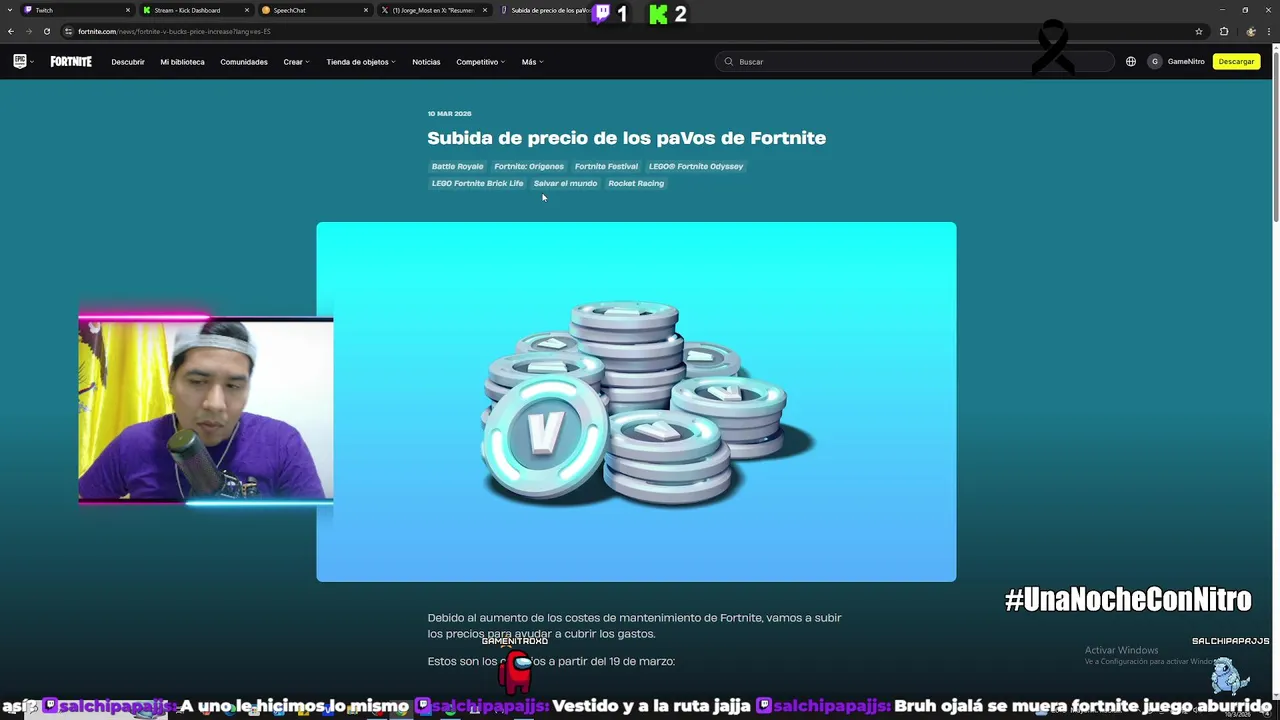Switch to the Jorge_Most en X tab
This screenshot has height=720, width=1280.
433,10
